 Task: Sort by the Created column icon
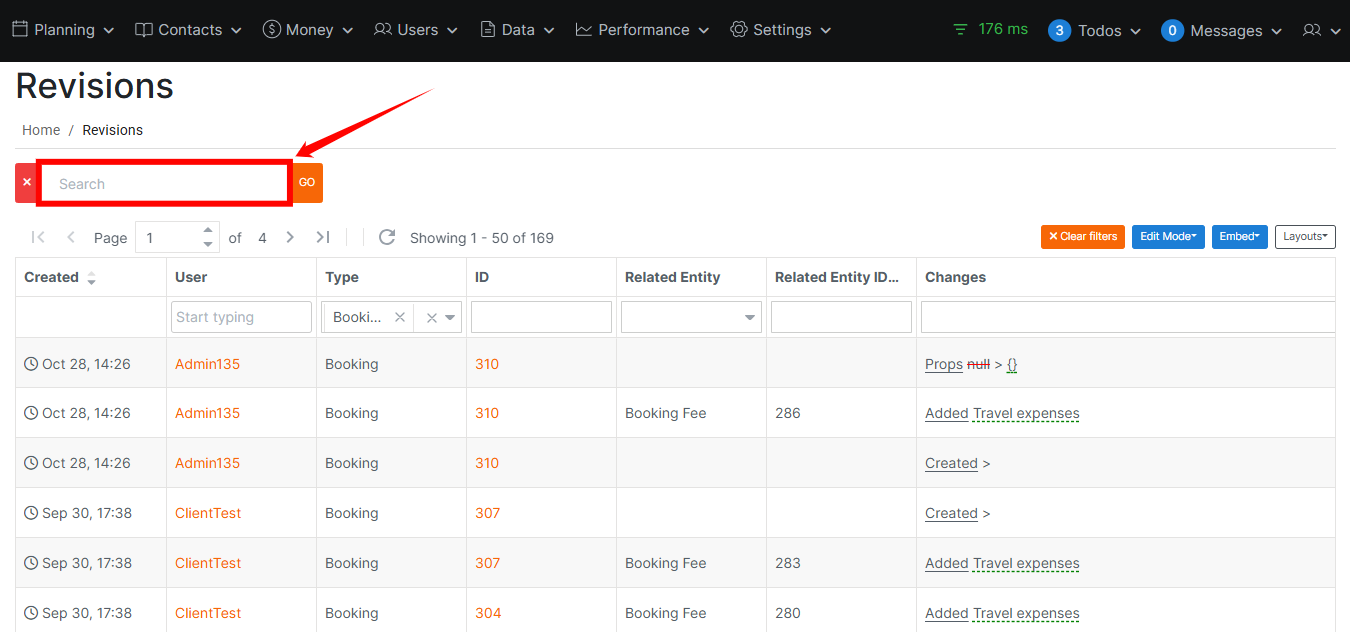point(92,278)
